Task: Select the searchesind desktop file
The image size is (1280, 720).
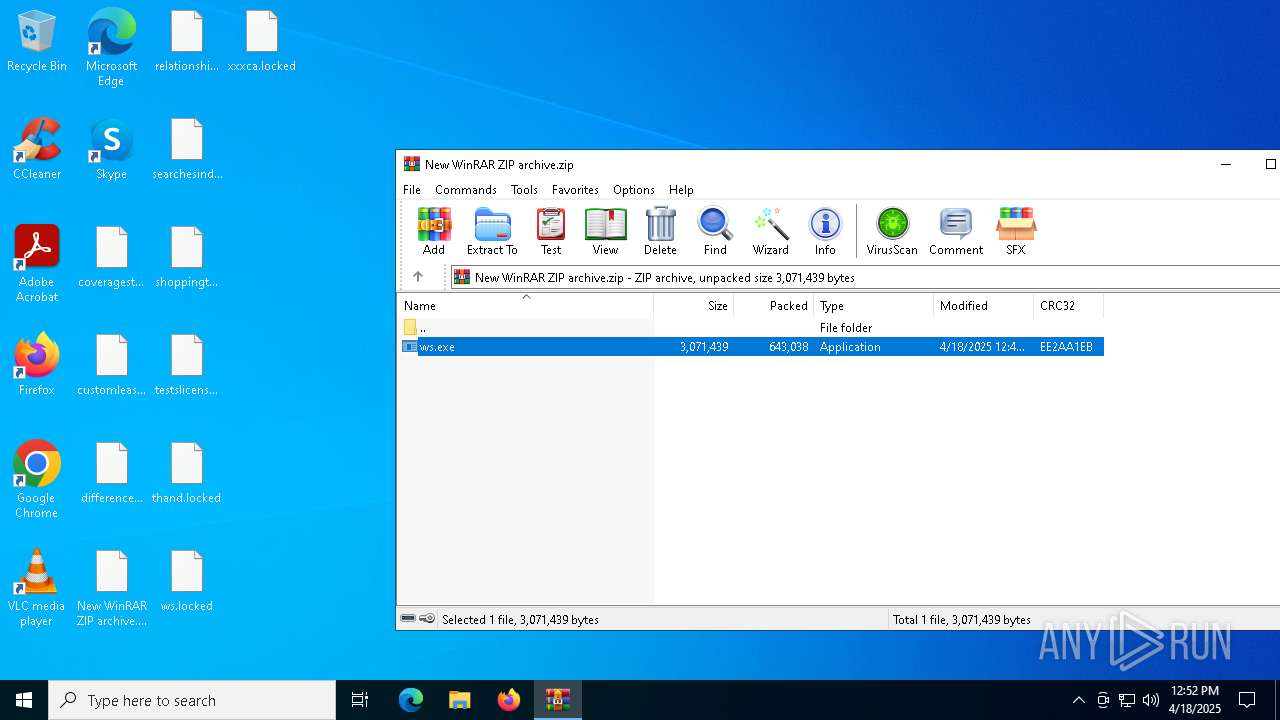Action: 187,150
